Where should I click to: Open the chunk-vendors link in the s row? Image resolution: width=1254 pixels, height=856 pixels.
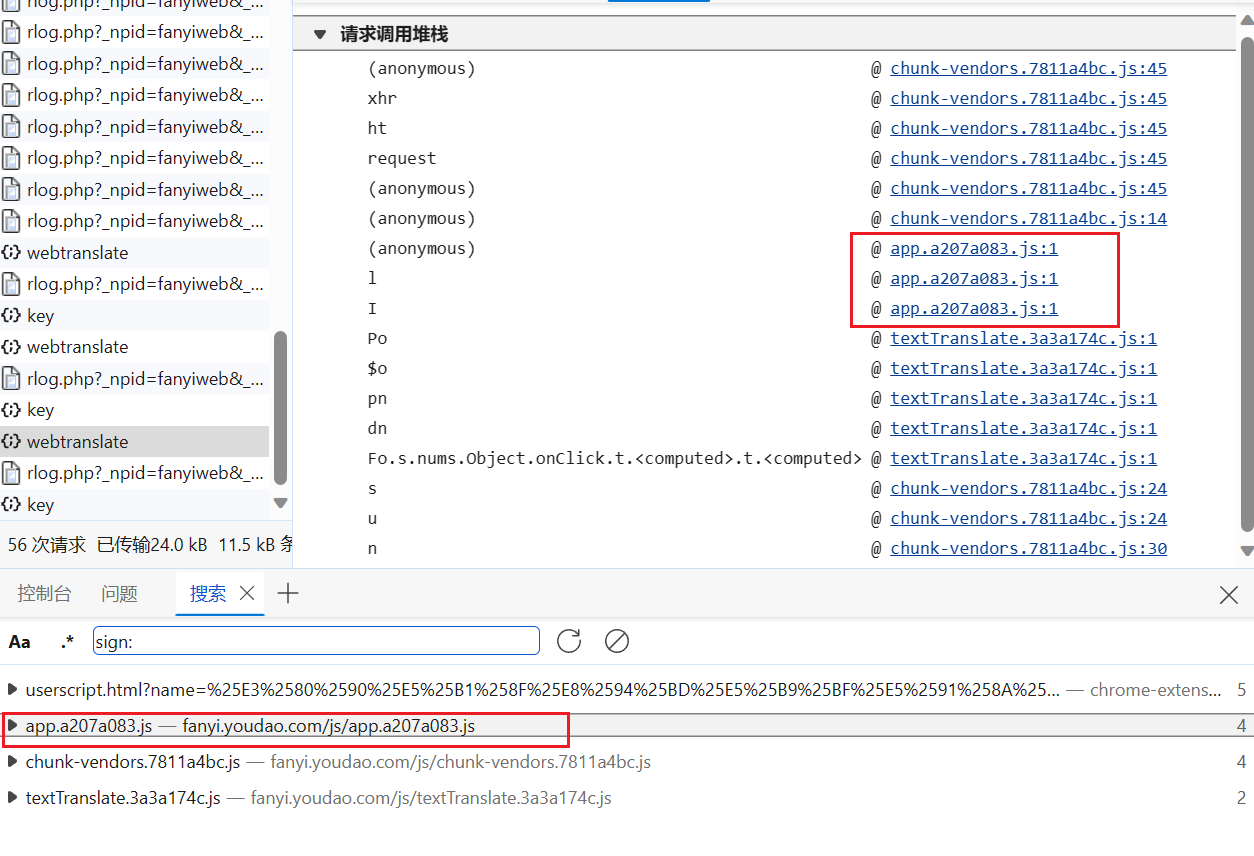coord(1028,488)
